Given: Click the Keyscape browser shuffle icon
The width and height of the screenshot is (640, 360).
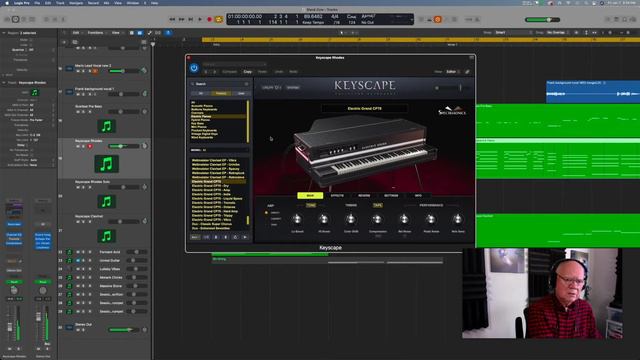Looking at the screenshot, I should click(x=206, y=237).
